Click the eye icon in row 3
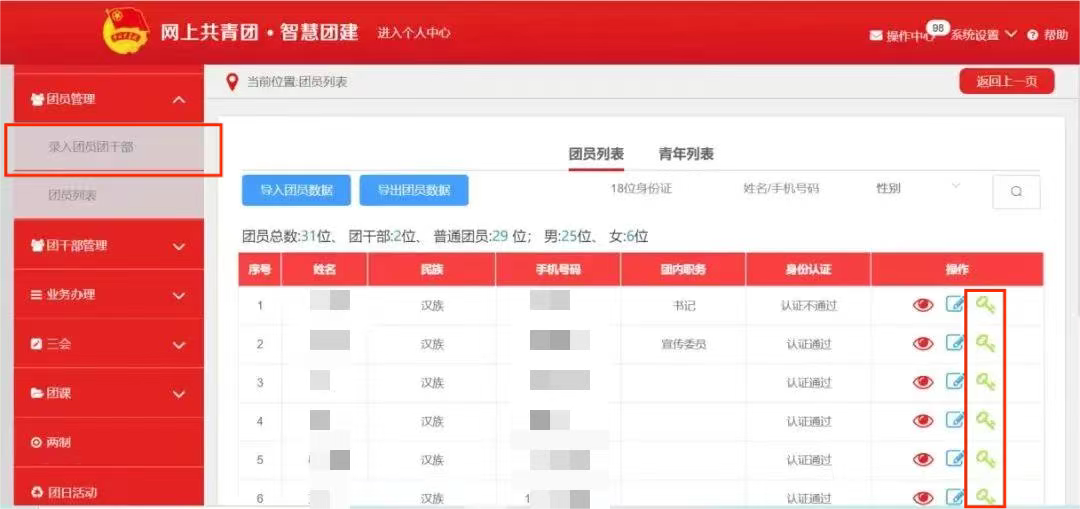 pyautogui.click(x=923, y=382)
